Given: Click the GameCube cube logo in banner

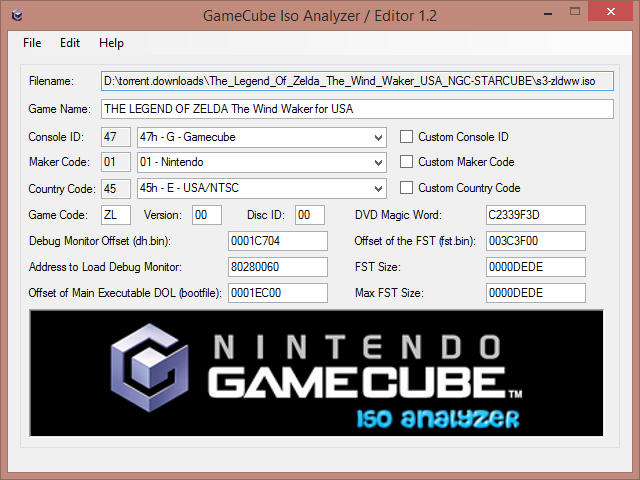Looking at the screenshot, I should point(149,368).
